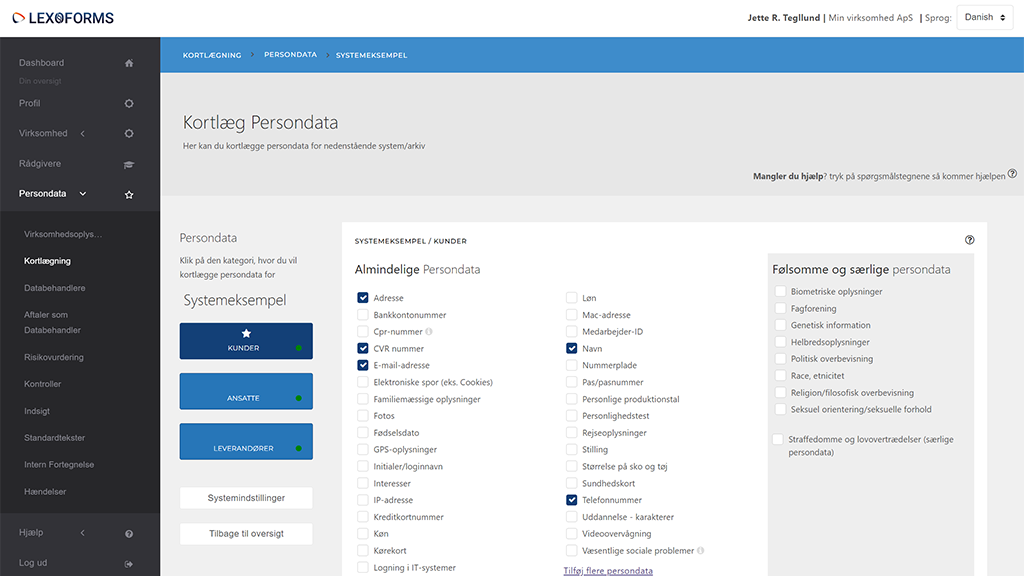Click the log out arrow icon
The width and height of the screenshot is (1024, 576).
pyautogui.click(x=128, y=563)
